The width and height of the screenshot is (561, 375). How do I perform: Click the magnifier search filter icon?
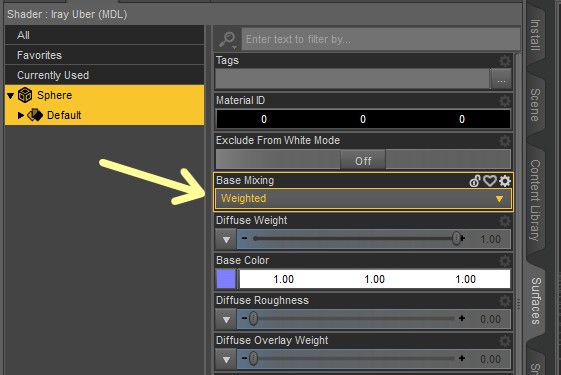[228, 39]
